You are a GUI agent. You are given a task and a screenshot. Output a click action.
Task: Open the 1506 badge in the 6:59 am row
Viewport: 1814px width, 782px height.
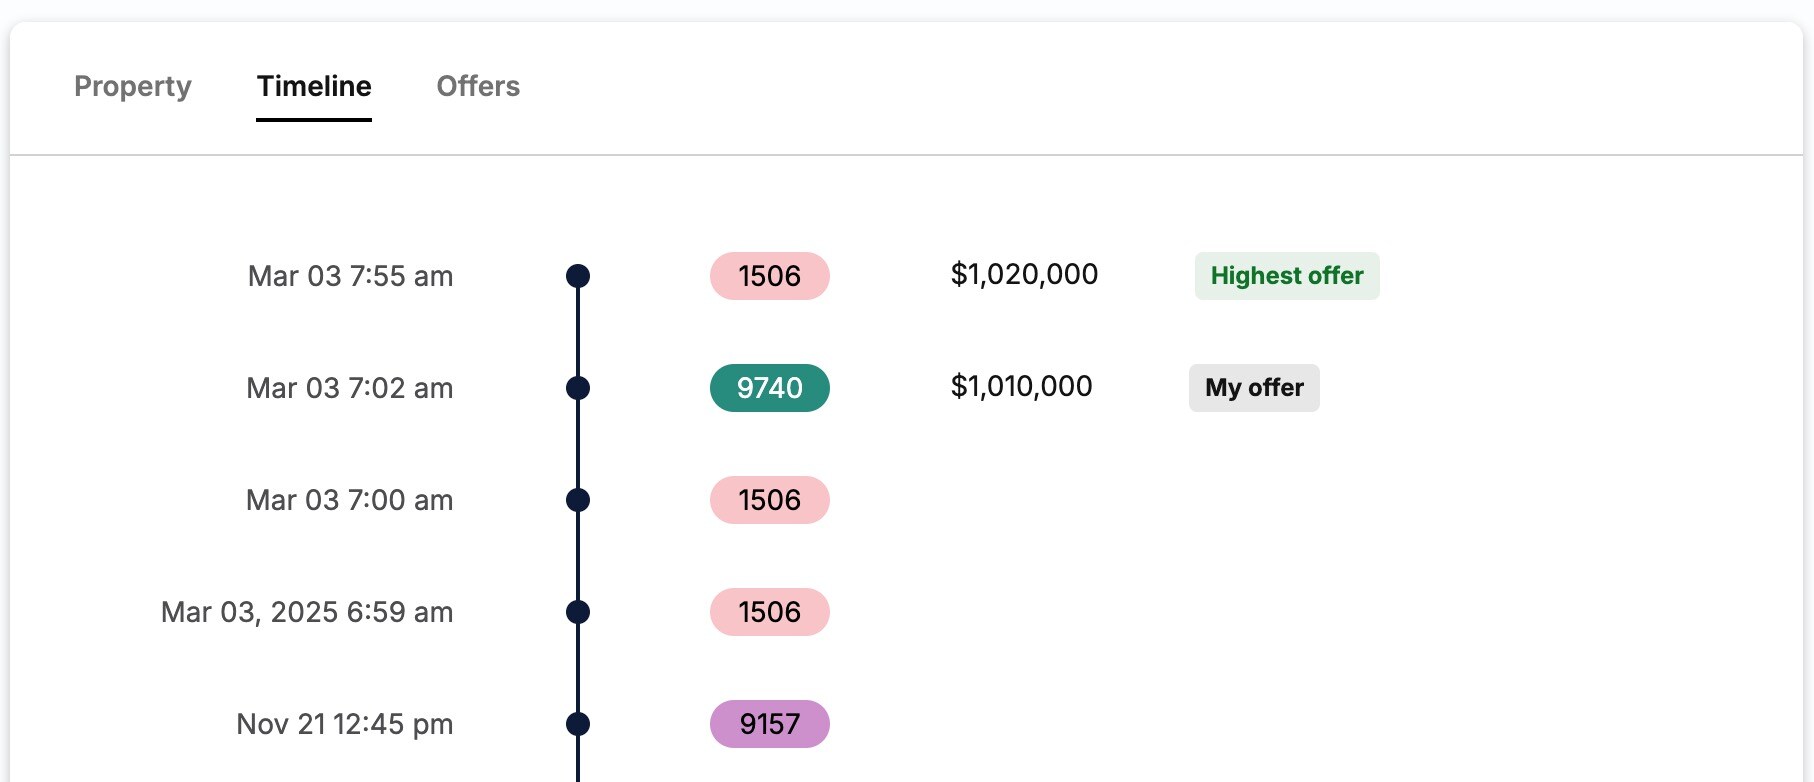point(769,612)
